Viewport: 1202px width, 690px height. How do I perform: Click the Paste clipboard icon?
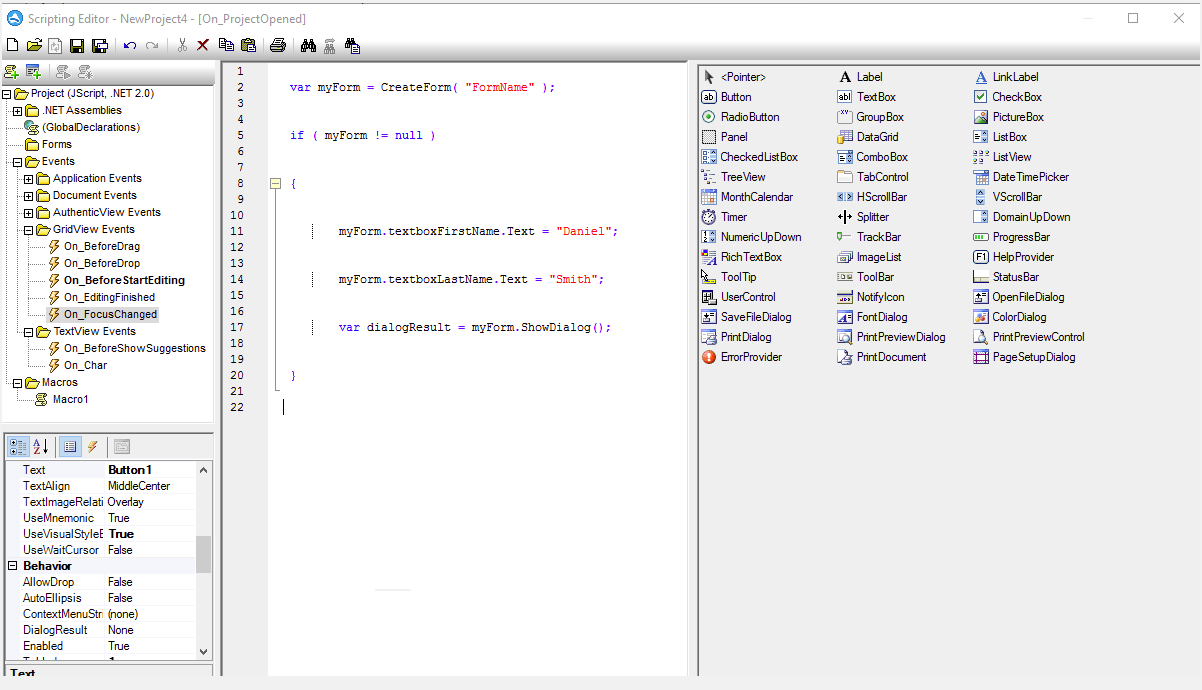[249, 45]
